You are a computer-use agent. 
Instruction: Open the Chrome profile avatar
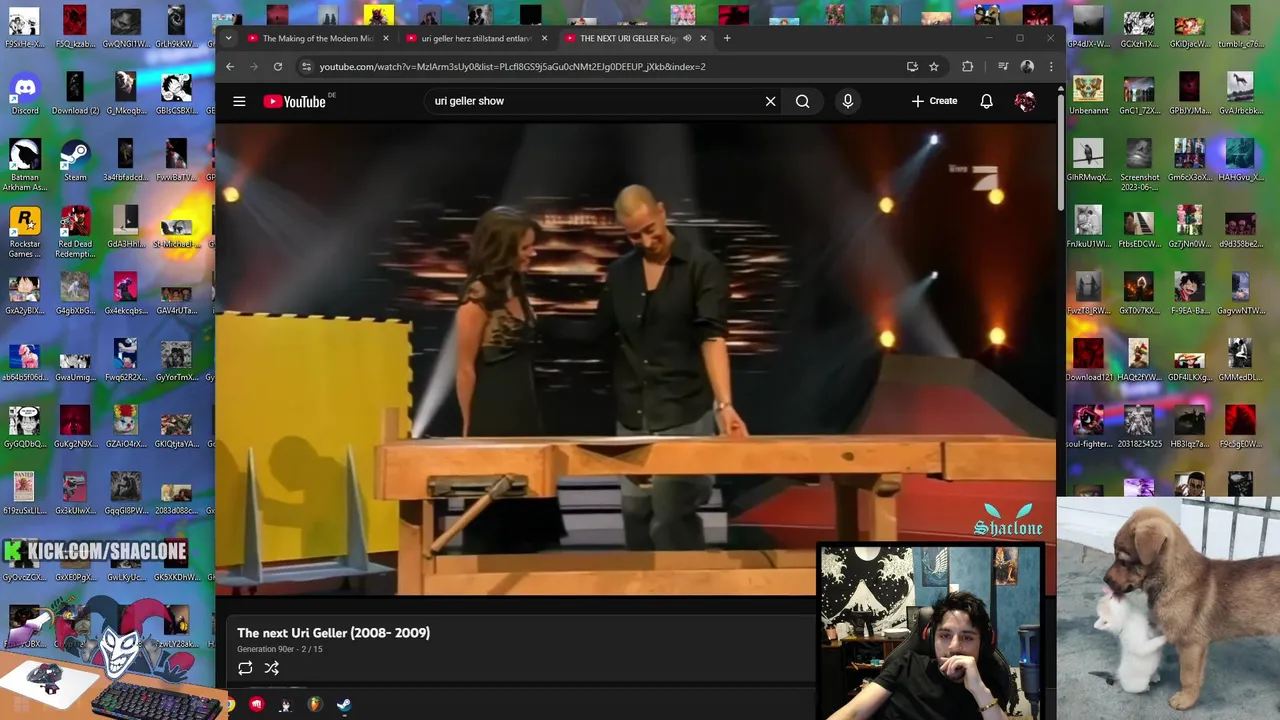pos(1027,66)
